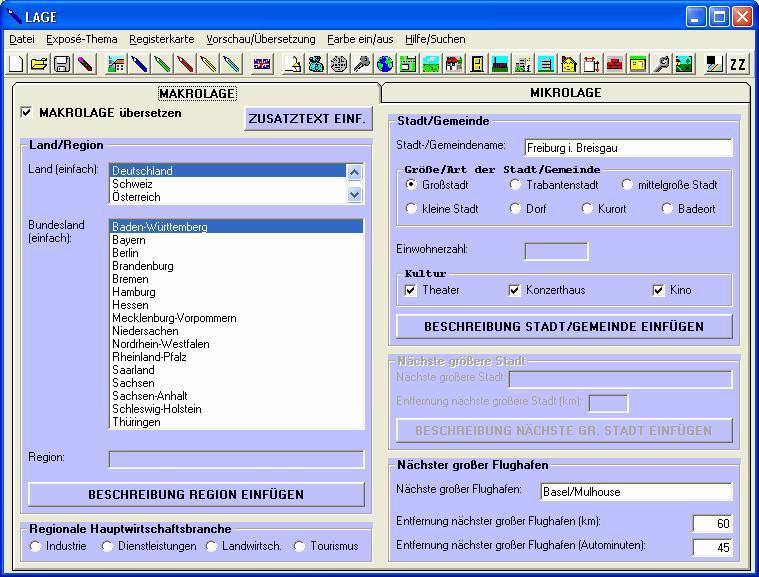Click the British flag translation icon
This screenshot has height=577, width=759.
click(x=262, y=64)
